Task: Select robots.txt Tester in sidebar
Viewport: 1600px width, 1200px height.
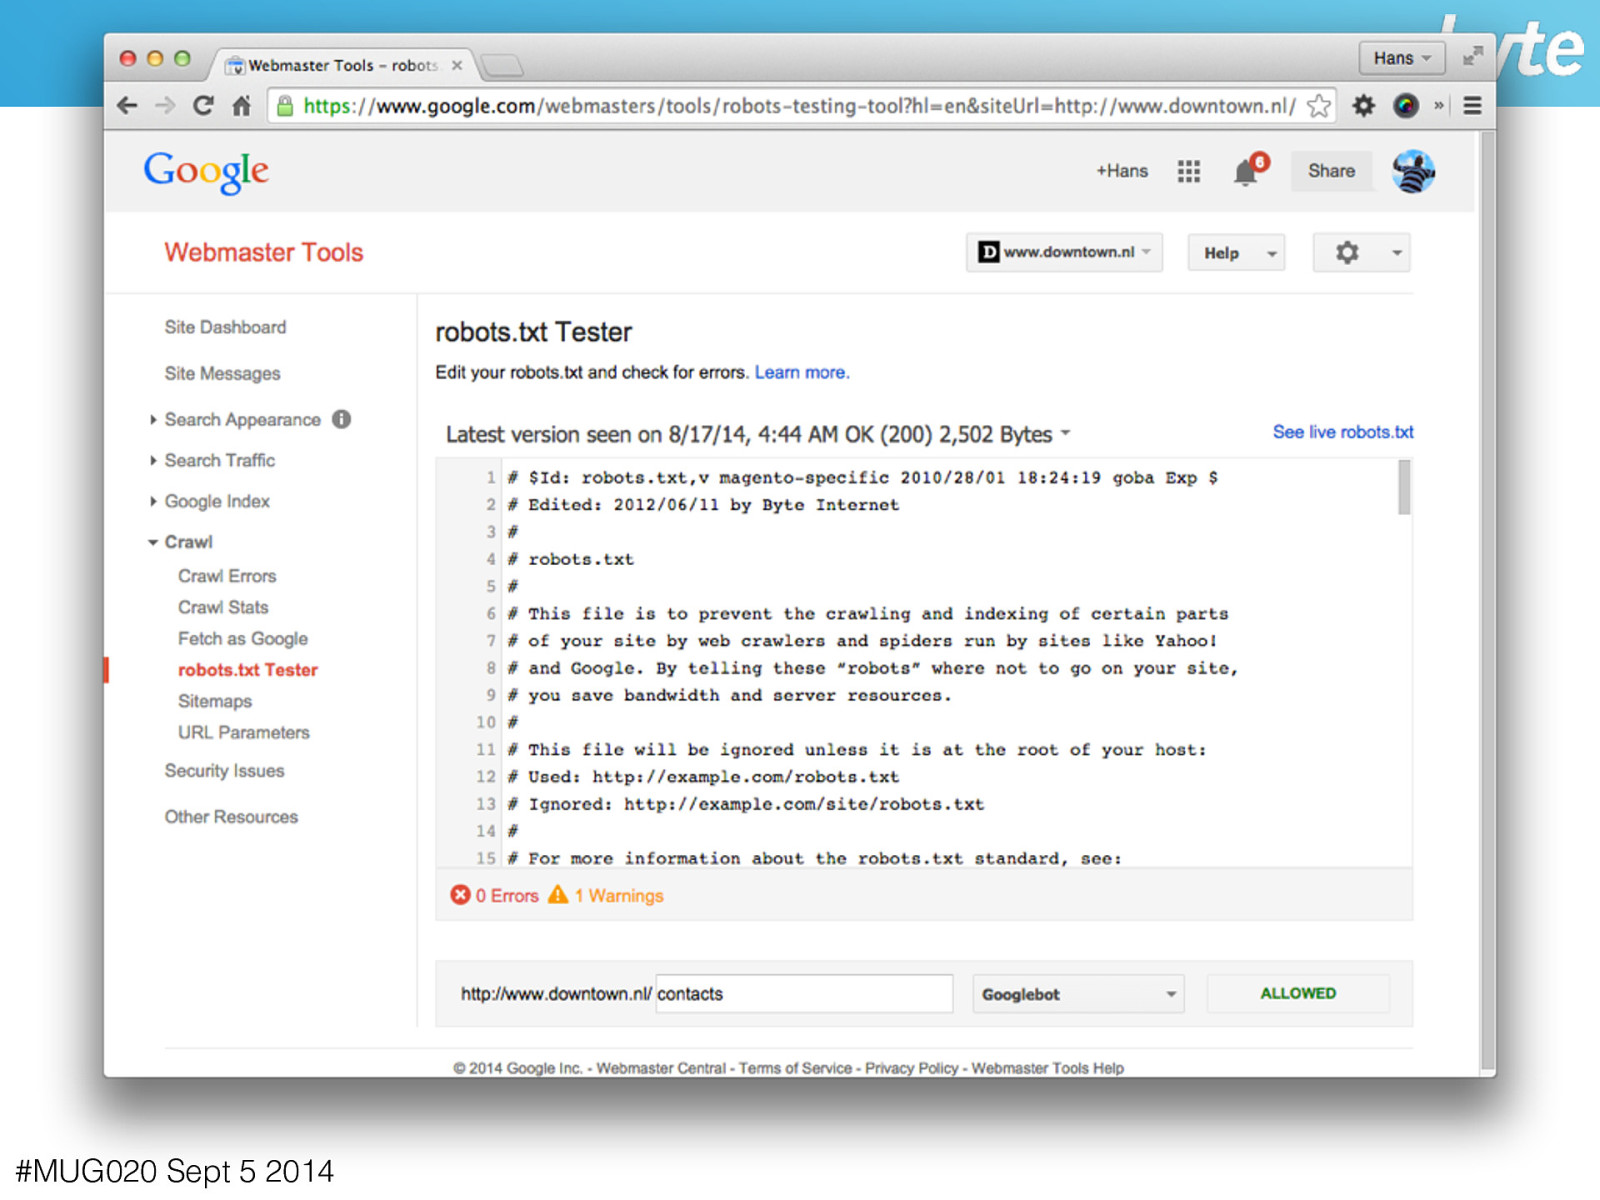Action: point(248,670)
